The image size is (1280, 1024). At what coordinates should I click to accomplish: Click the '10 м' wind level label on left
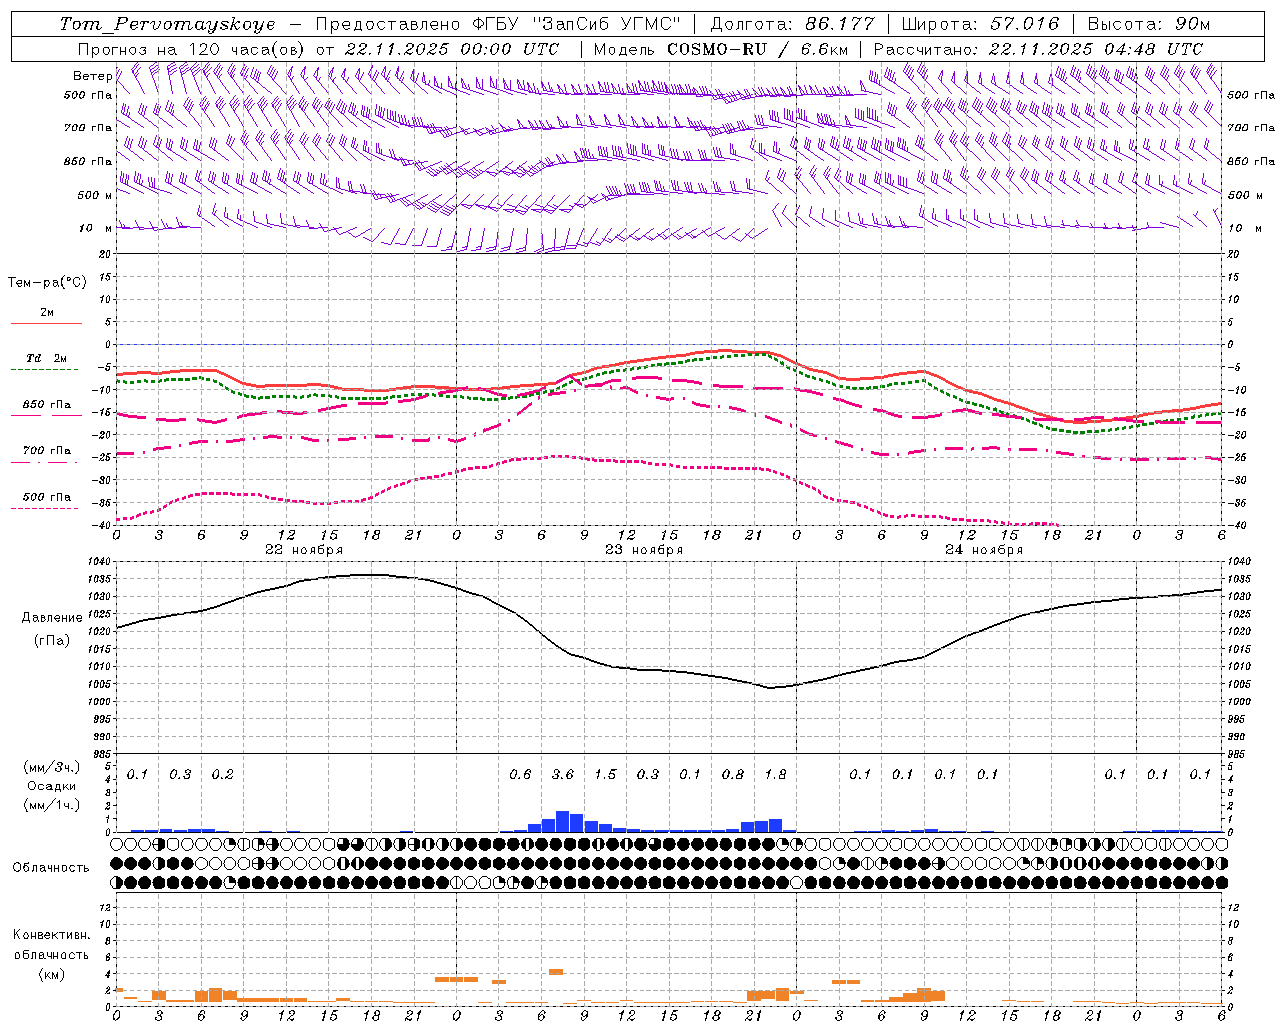coord(95,228)
